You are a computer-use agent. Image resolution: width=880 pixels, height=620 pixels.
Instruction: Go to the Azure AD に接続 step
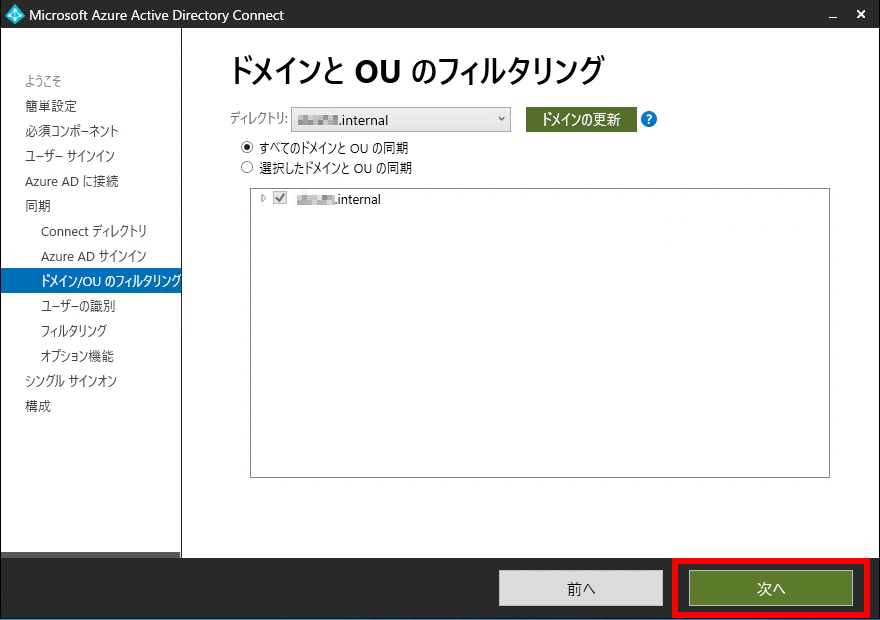72,181
